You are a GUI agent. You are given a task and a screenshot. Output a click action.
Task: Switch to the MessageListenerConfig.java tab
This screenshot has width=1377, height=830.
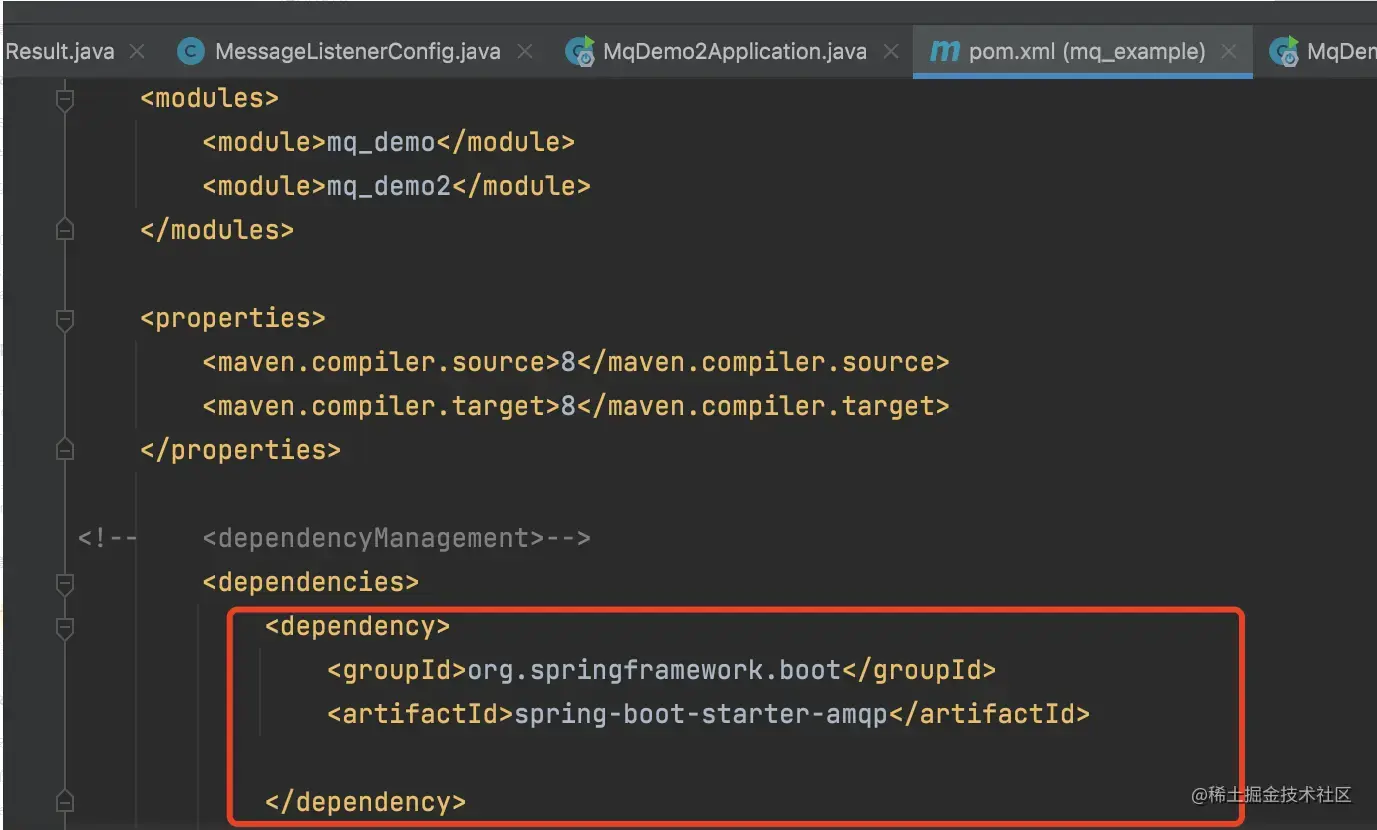point(357,52)
